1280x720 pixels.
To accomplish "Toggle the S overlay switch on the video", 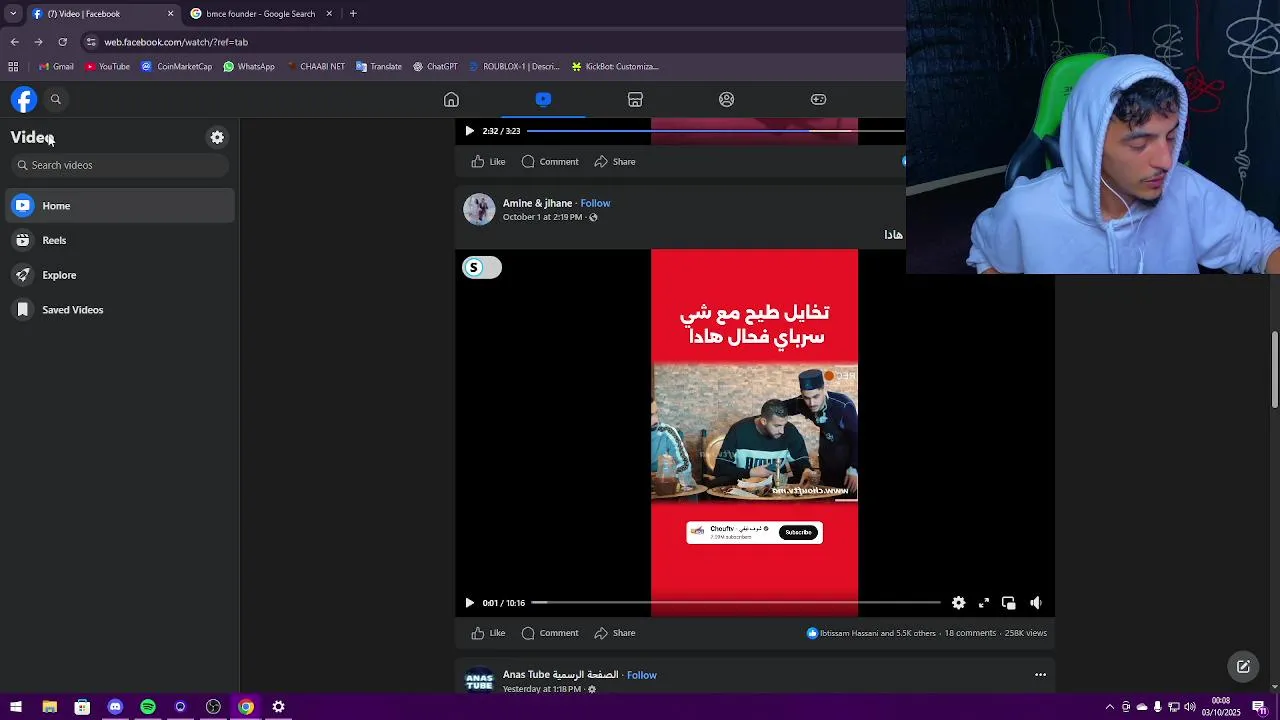I will click(x=481, y=267).
